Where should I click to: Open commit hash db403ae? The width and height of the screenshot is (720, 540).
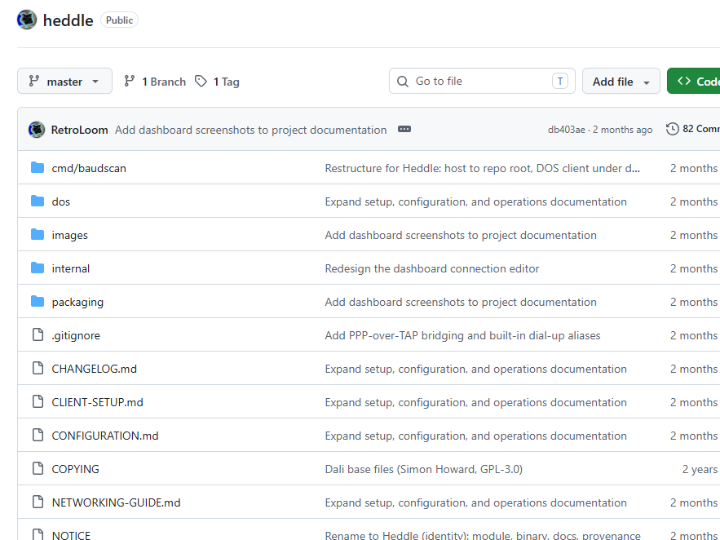click(x=566, y=129)
